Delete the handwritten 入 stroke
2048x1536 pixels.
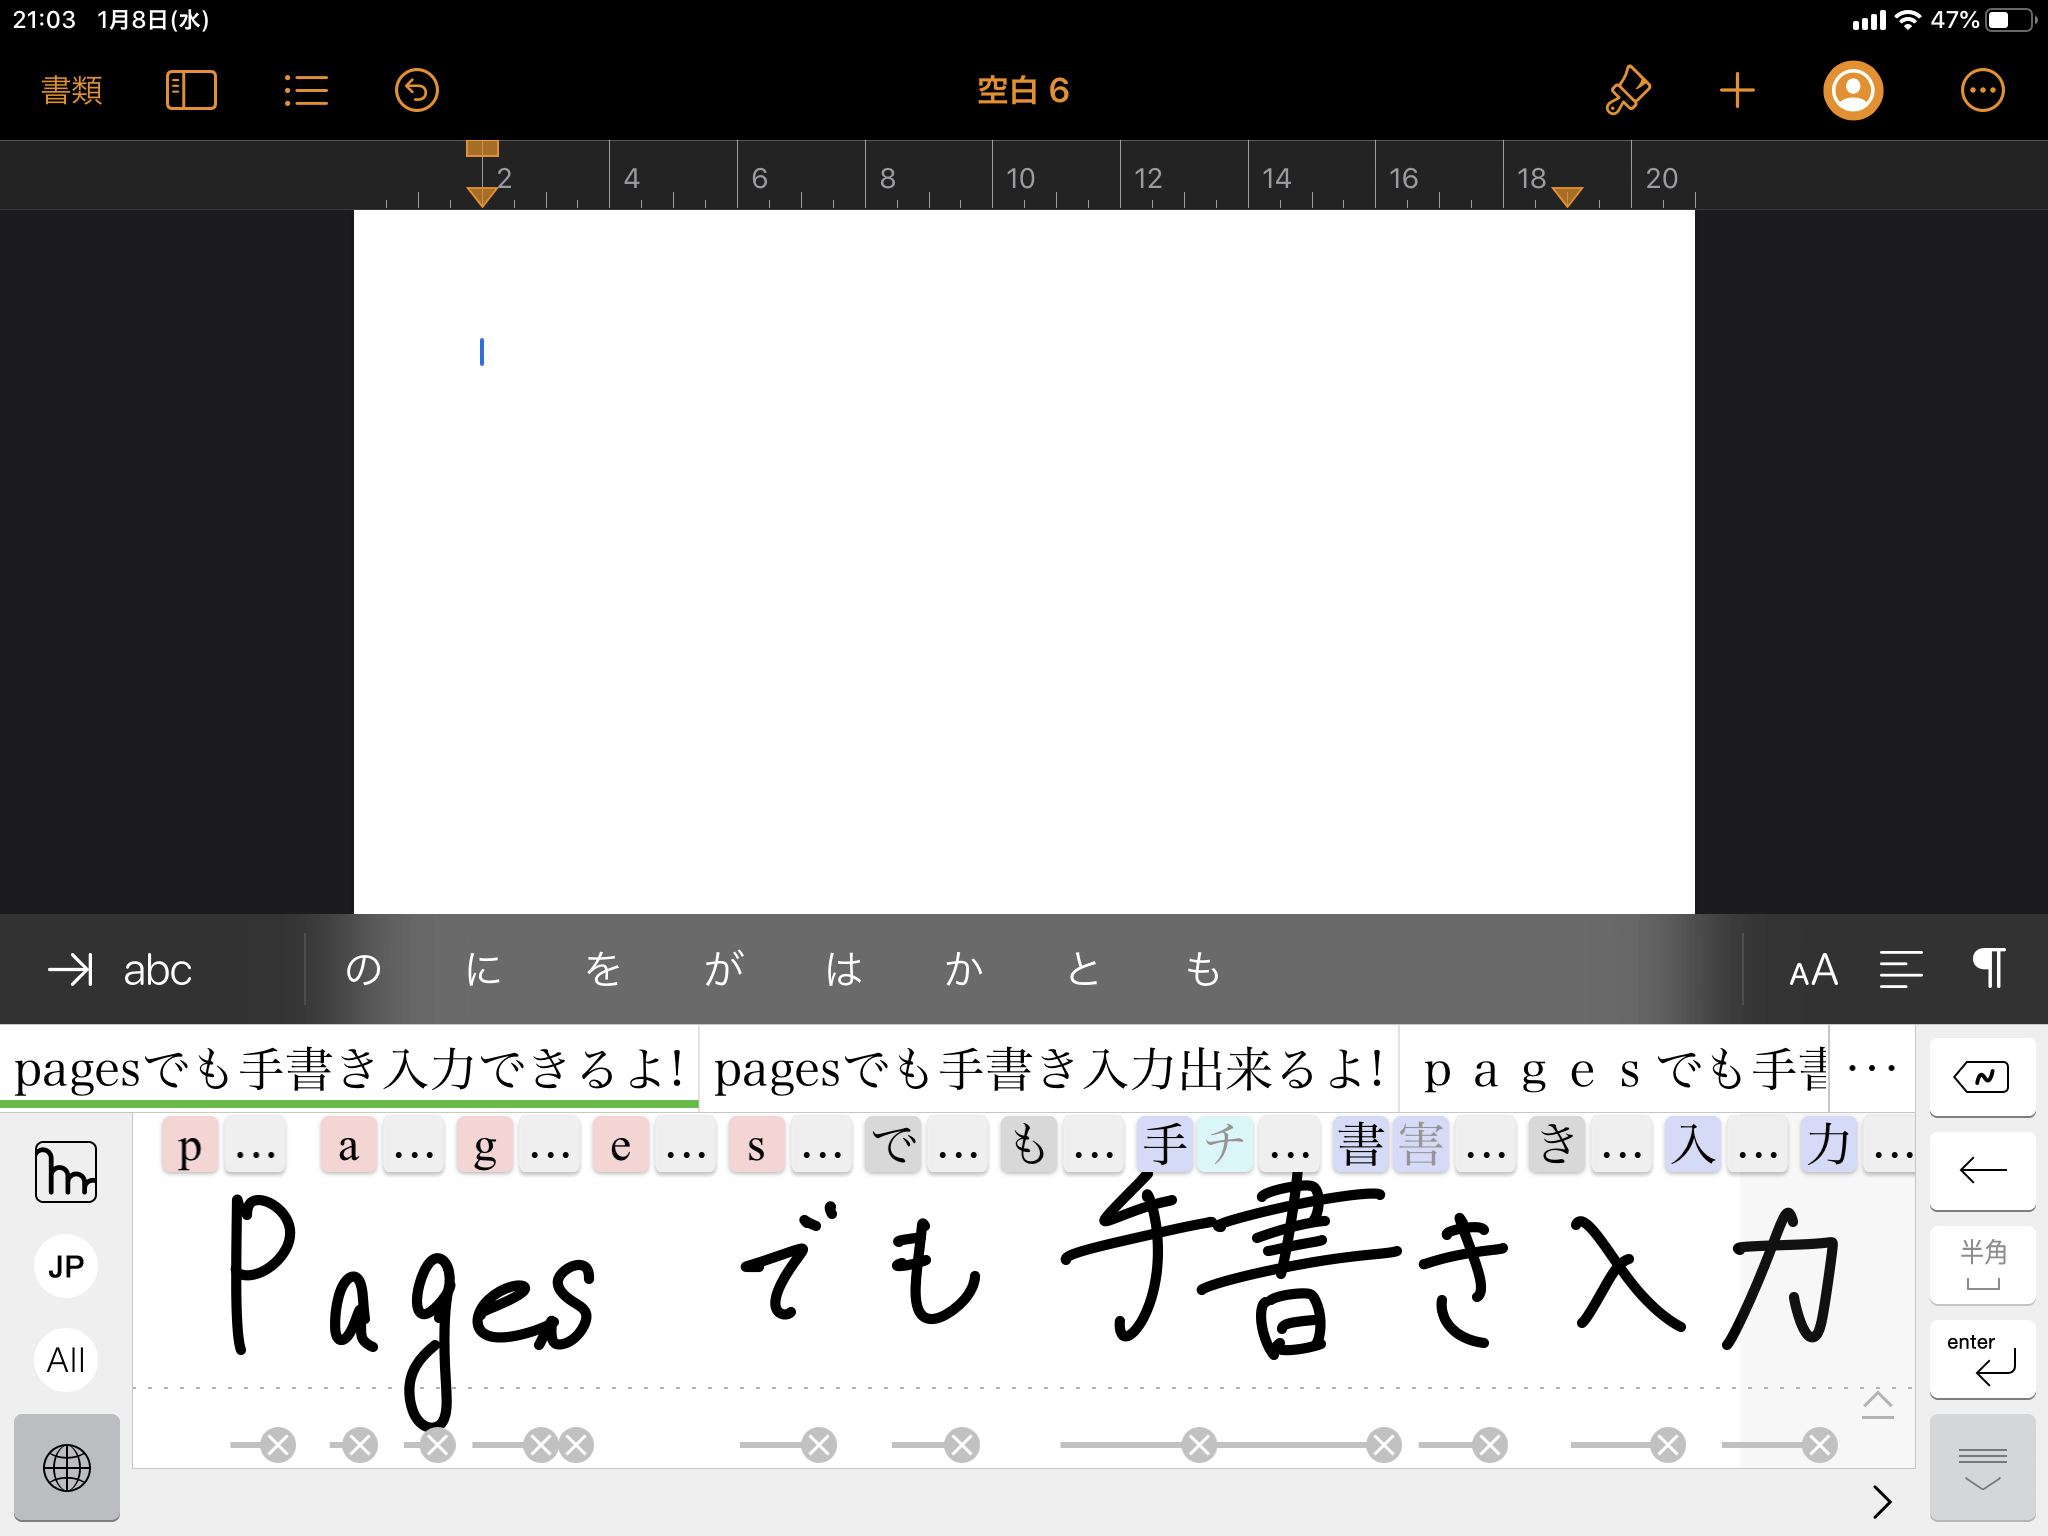(x=1668, y=1445)
